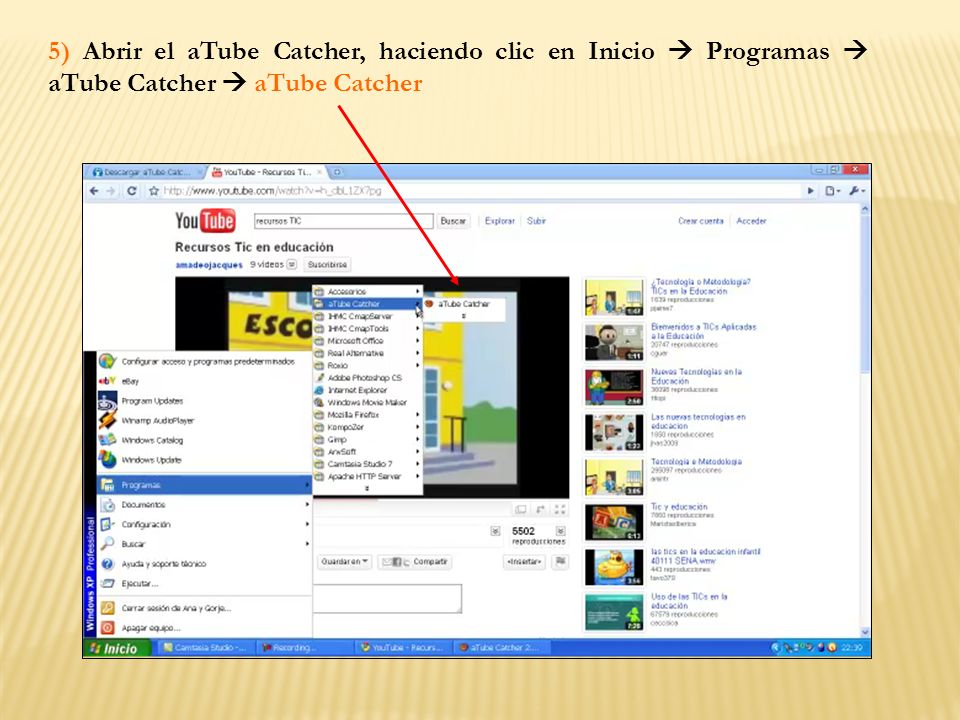Viewport: 960px width, 720px height.
Task: Expand Documentos in the Start menu
Action: pos(204,504)
